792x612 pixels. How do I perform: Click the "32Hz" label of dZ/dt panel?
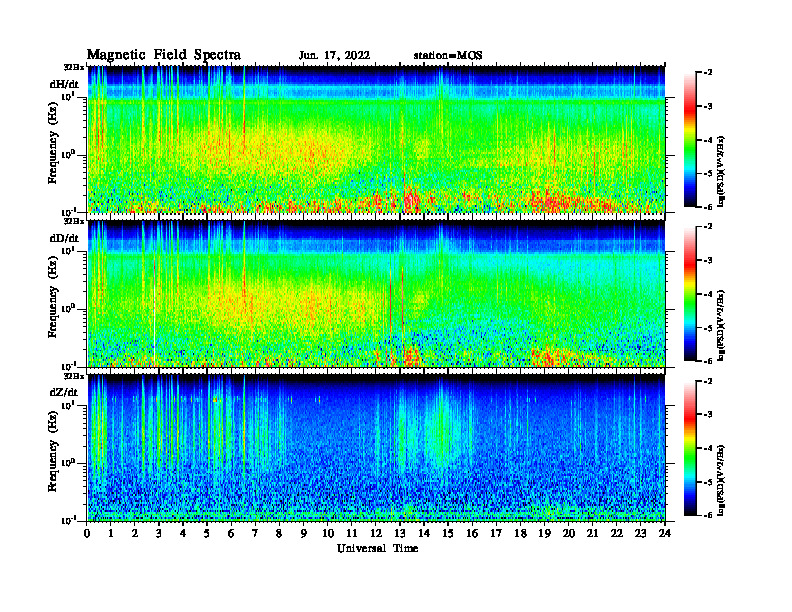pos(73,376)
